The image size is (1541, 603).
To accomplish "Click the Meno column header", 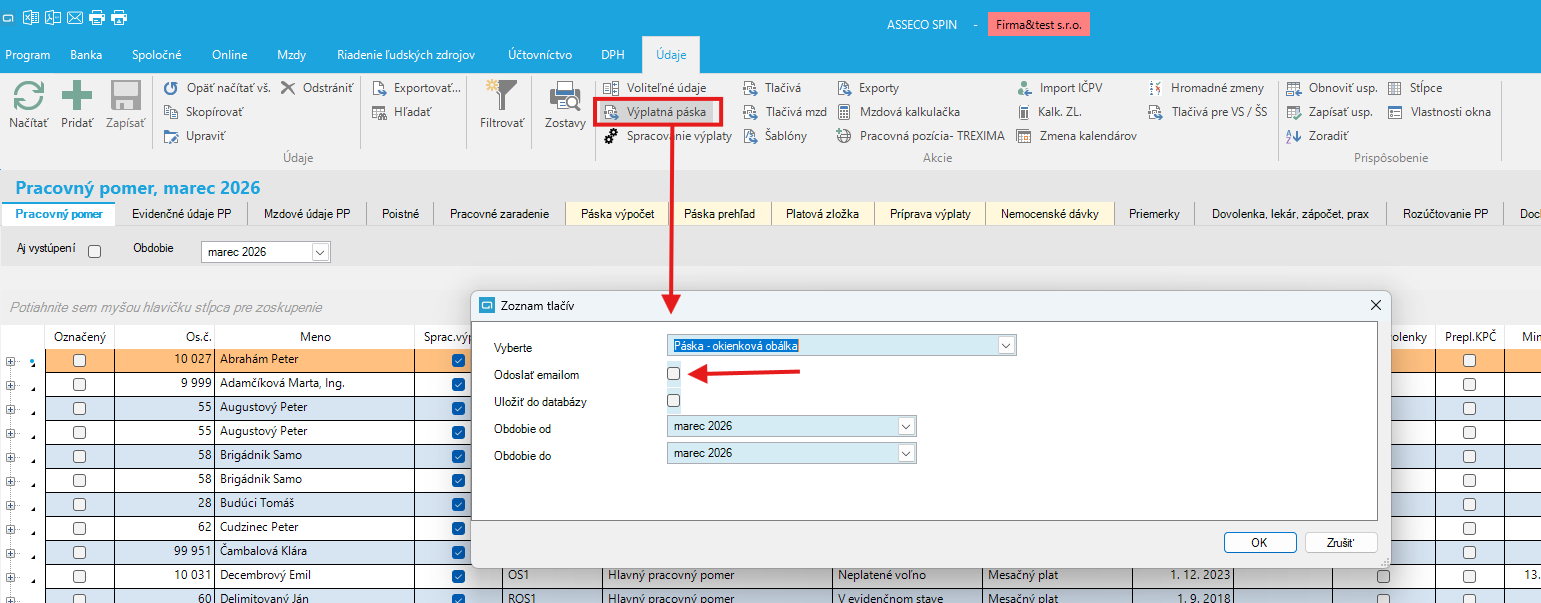I will click(x=315, y=338).
